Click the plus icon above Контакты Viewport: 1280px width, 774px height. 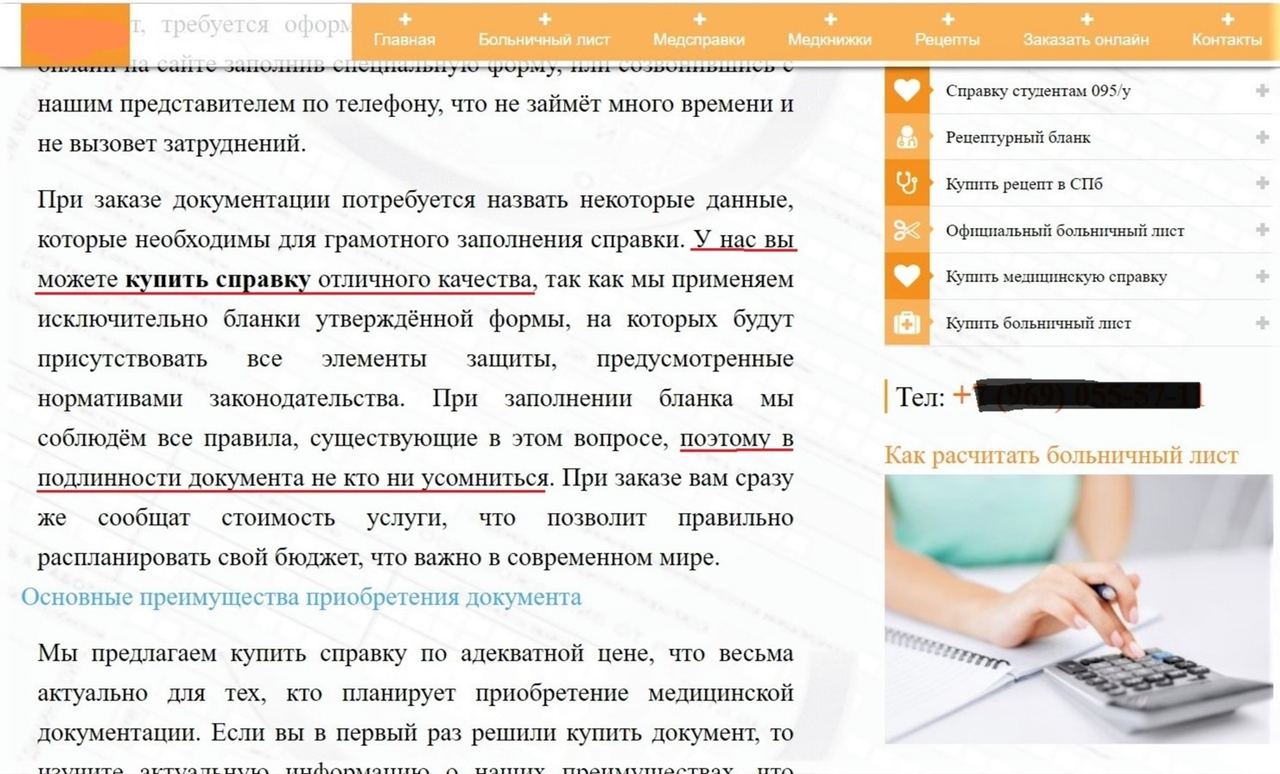tap(1227, 19)
